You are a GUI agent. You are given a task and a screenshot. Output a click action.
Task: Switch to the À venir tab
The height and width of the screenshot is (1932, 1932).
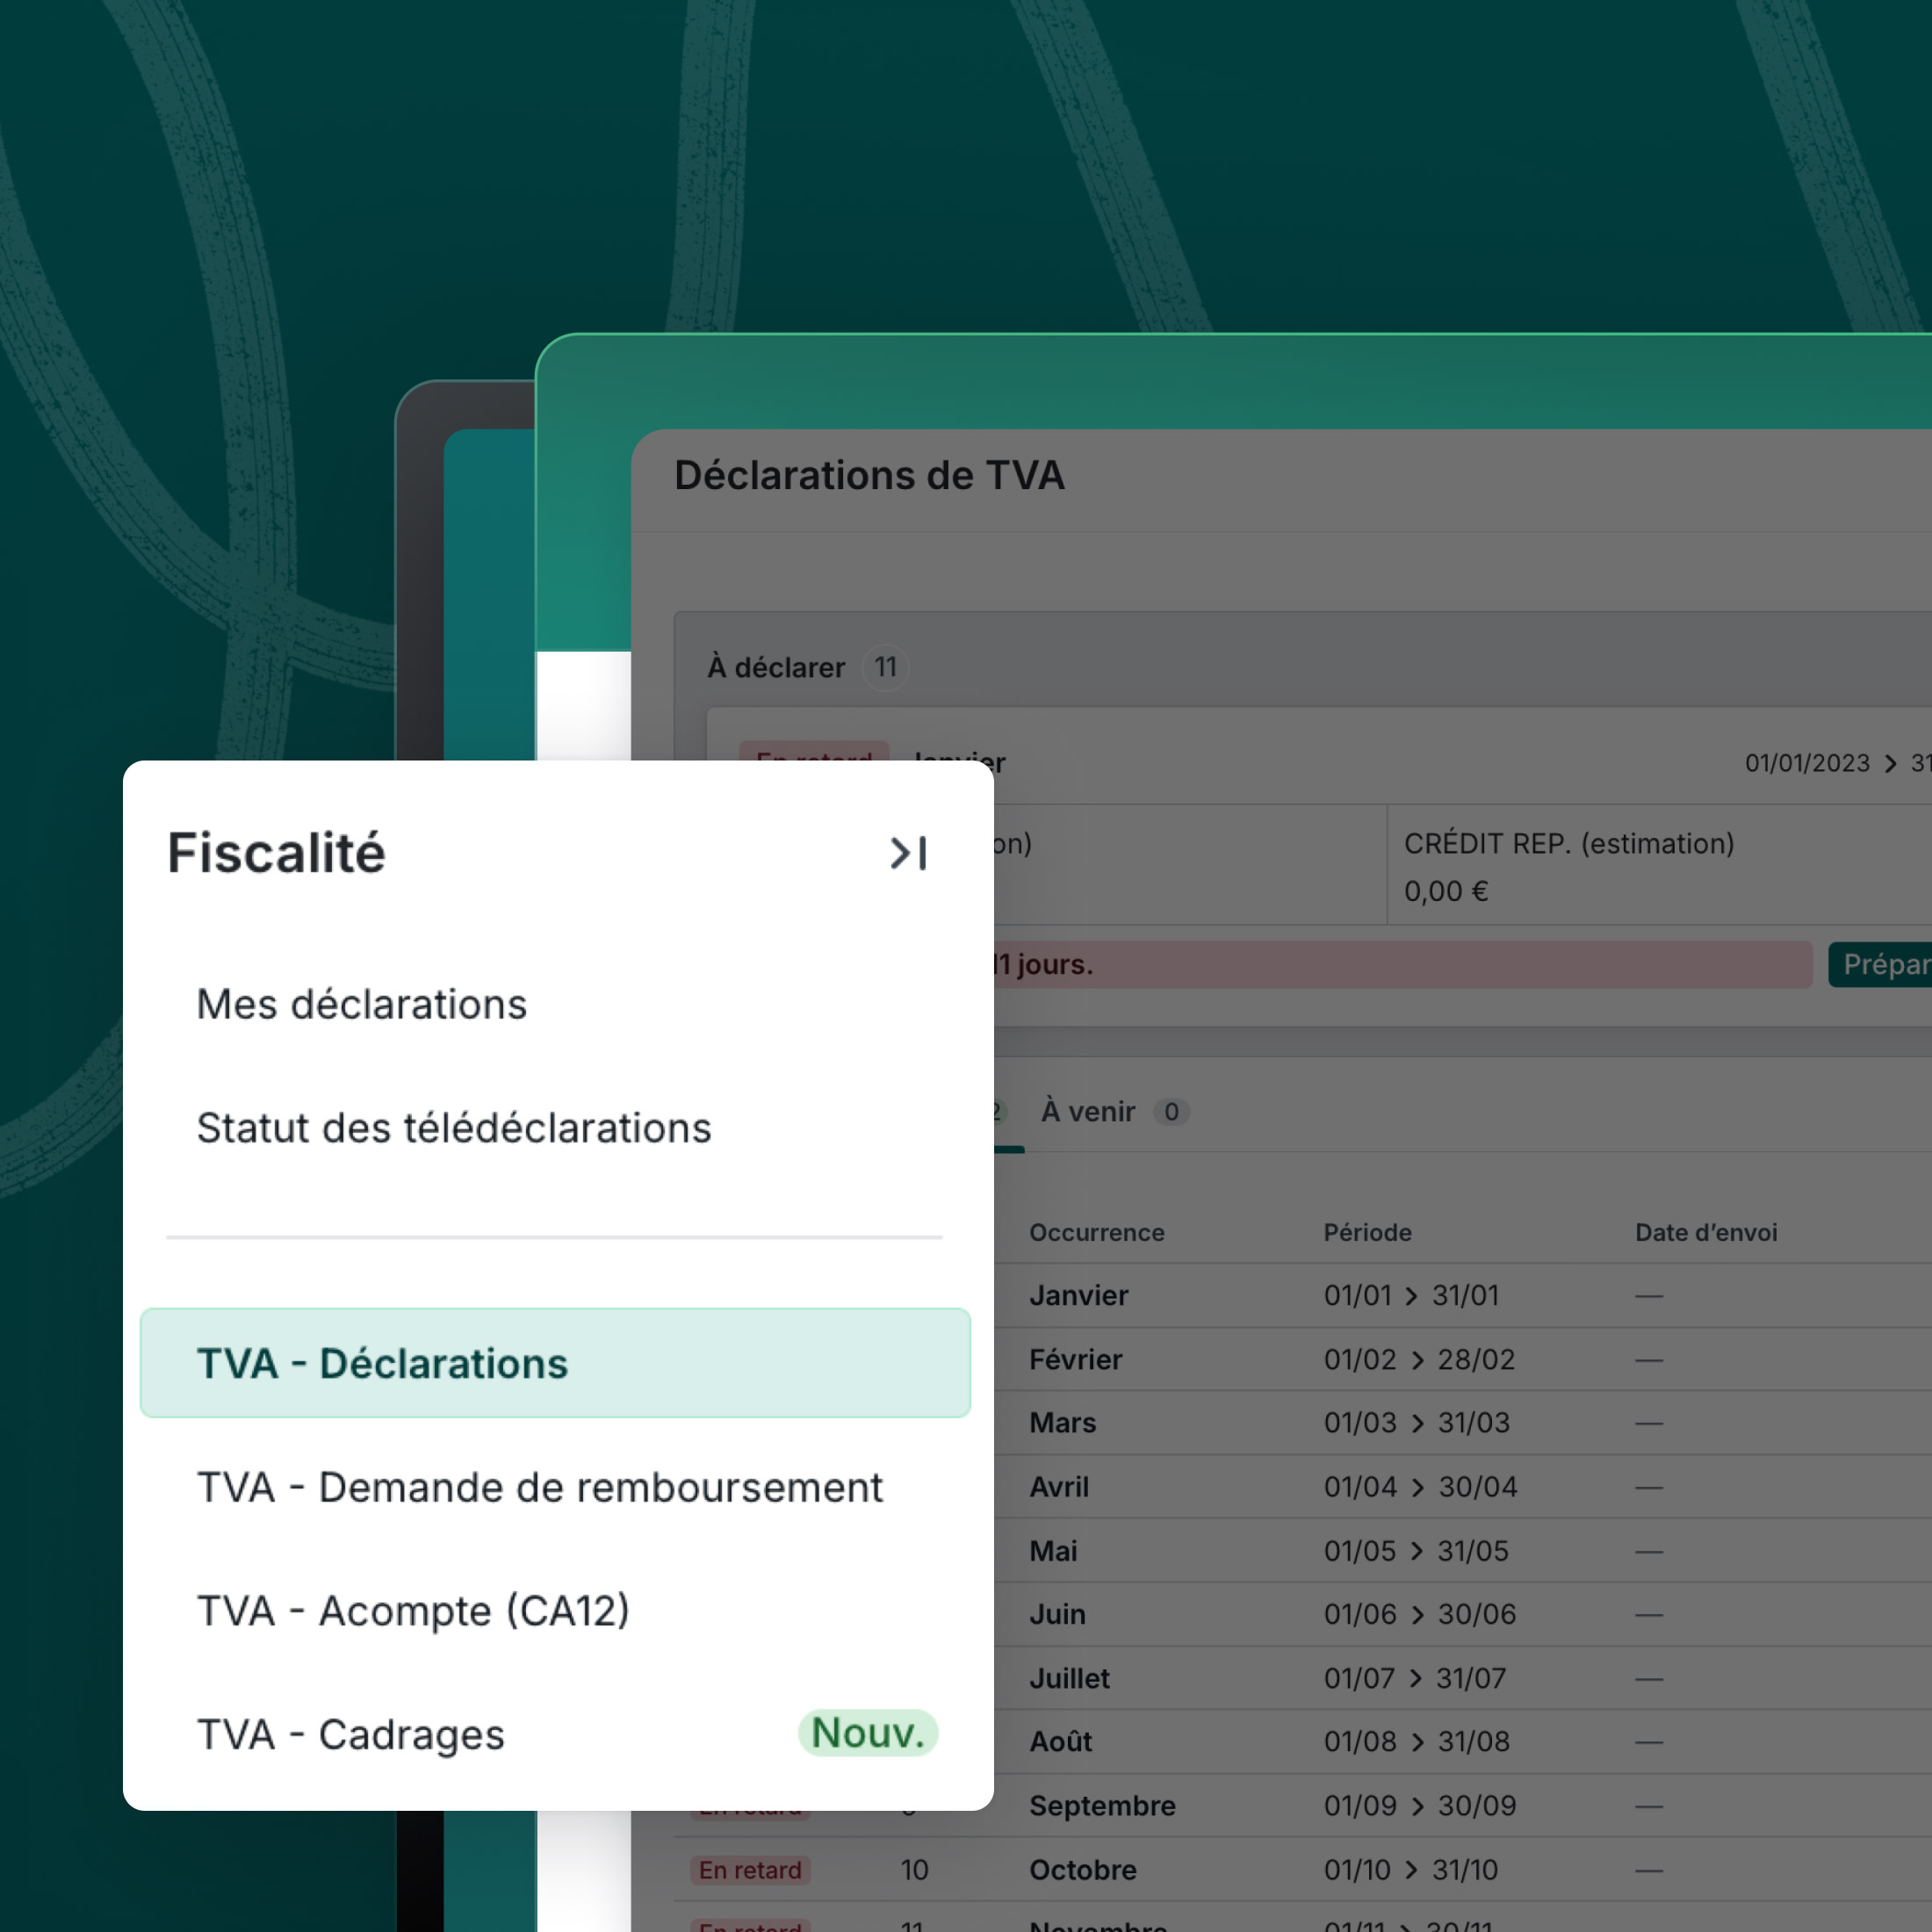tap(1114, 1111)
